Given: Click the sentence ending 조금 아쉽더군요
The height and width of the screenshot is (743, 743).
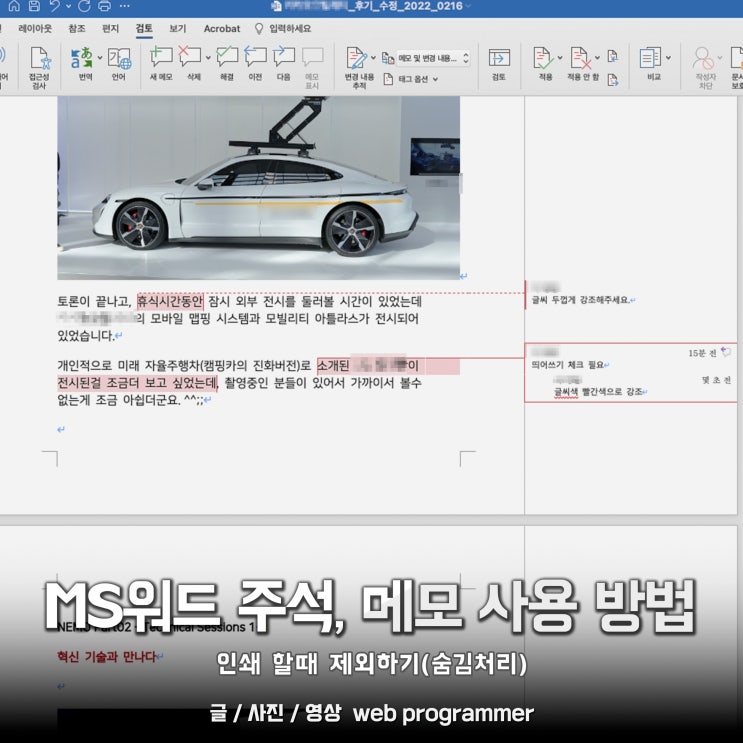Looking at the screenshot, I should coord(138,400).
